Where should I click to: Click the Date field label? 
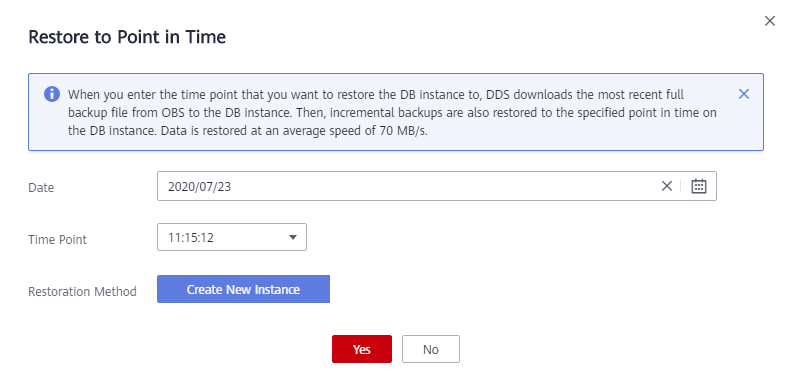pyautogui.click(x=41, y=187)
